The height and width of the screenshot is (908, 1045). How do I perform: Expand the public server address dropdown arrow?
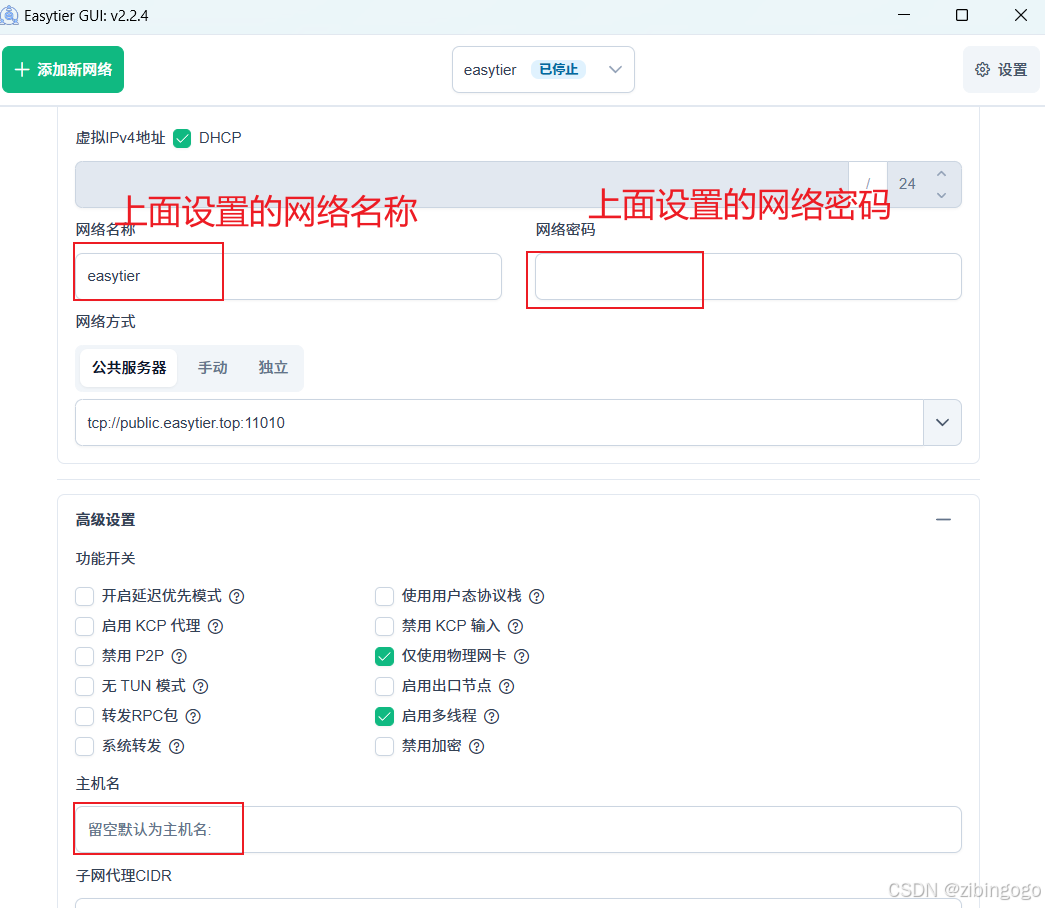point(942,423)
